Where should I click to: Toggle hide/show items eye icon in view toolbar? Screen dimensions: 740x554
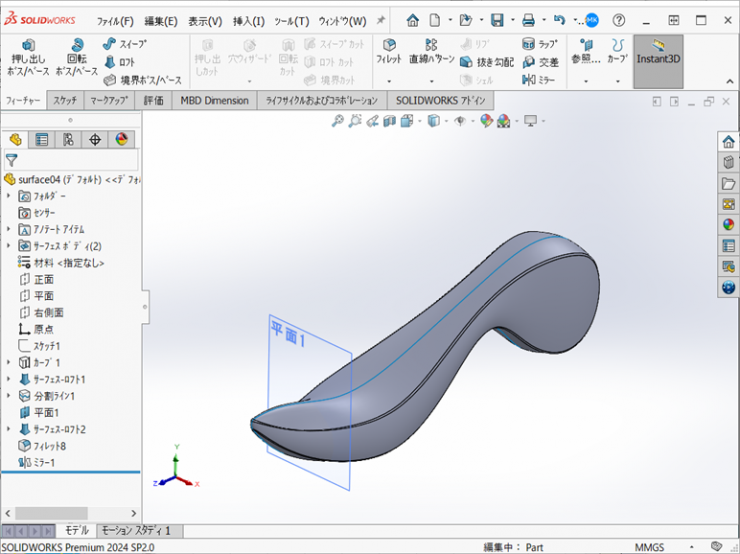(x=460, y=120)
